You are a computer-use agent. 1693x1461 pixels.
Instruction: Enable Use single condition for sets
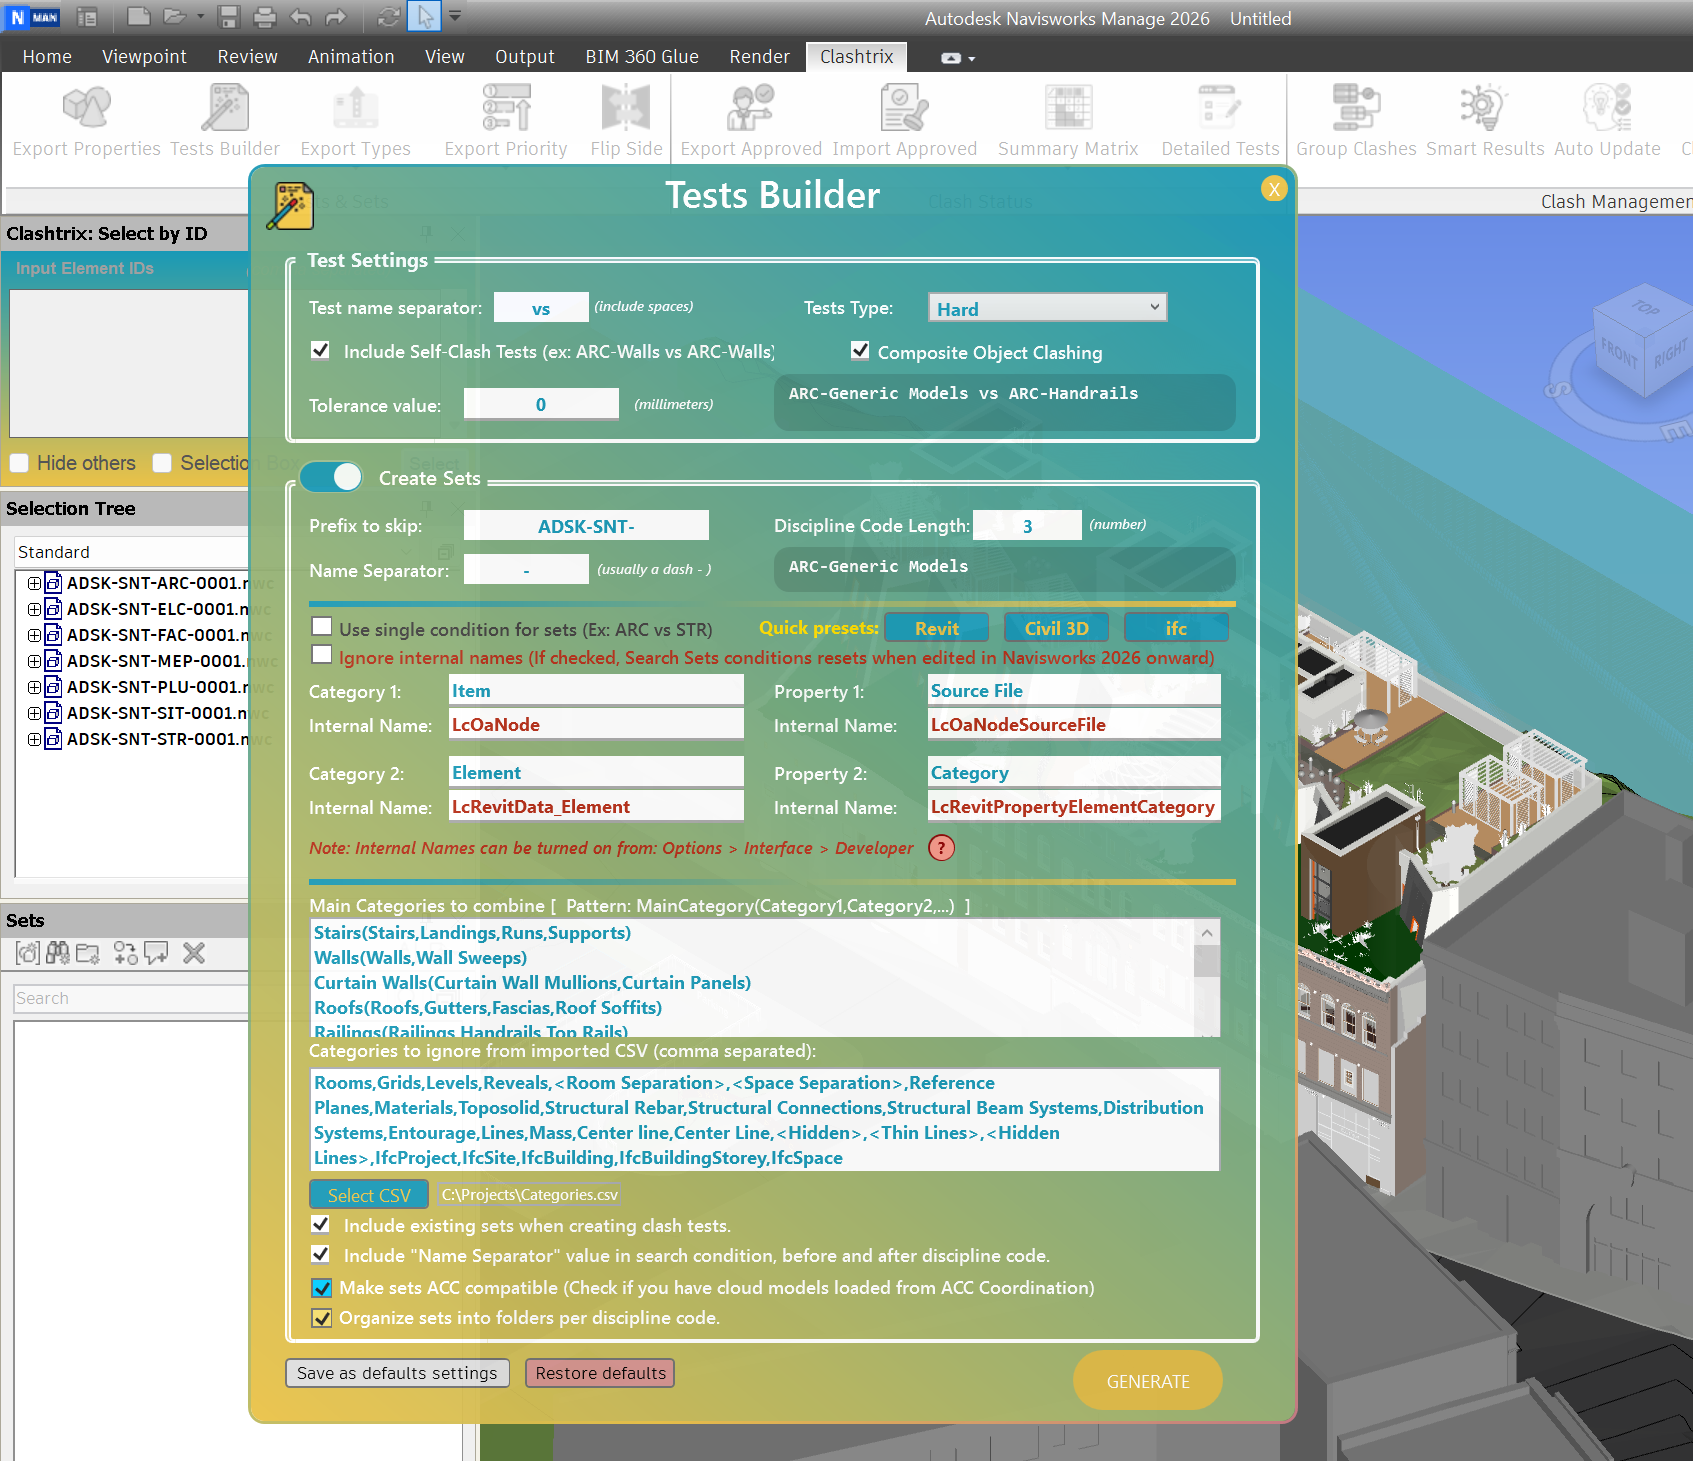point(322,627)
